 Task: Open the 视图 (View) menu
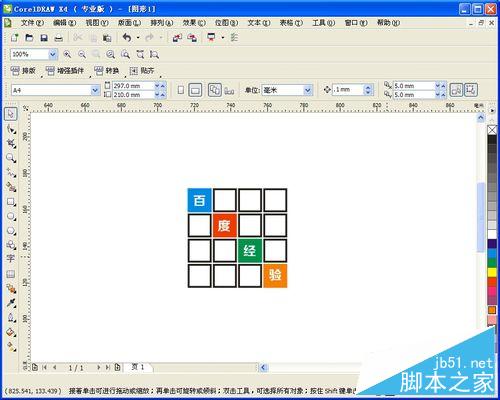(97, 23)
